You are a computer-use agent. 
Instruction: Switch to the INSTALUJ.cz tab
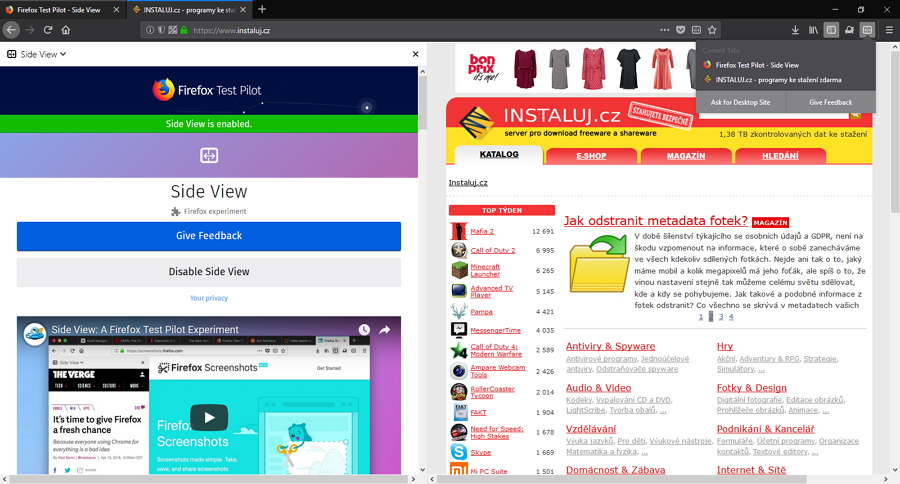pyautogui.click(x=189, y=10)
